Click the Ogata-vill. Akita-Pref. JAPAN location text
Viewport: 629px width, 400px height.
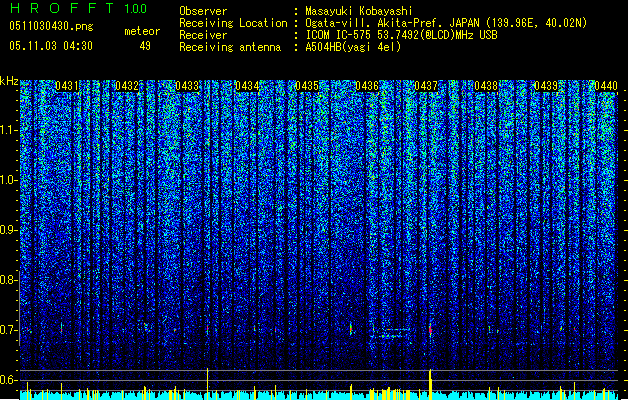pos(446,23)
